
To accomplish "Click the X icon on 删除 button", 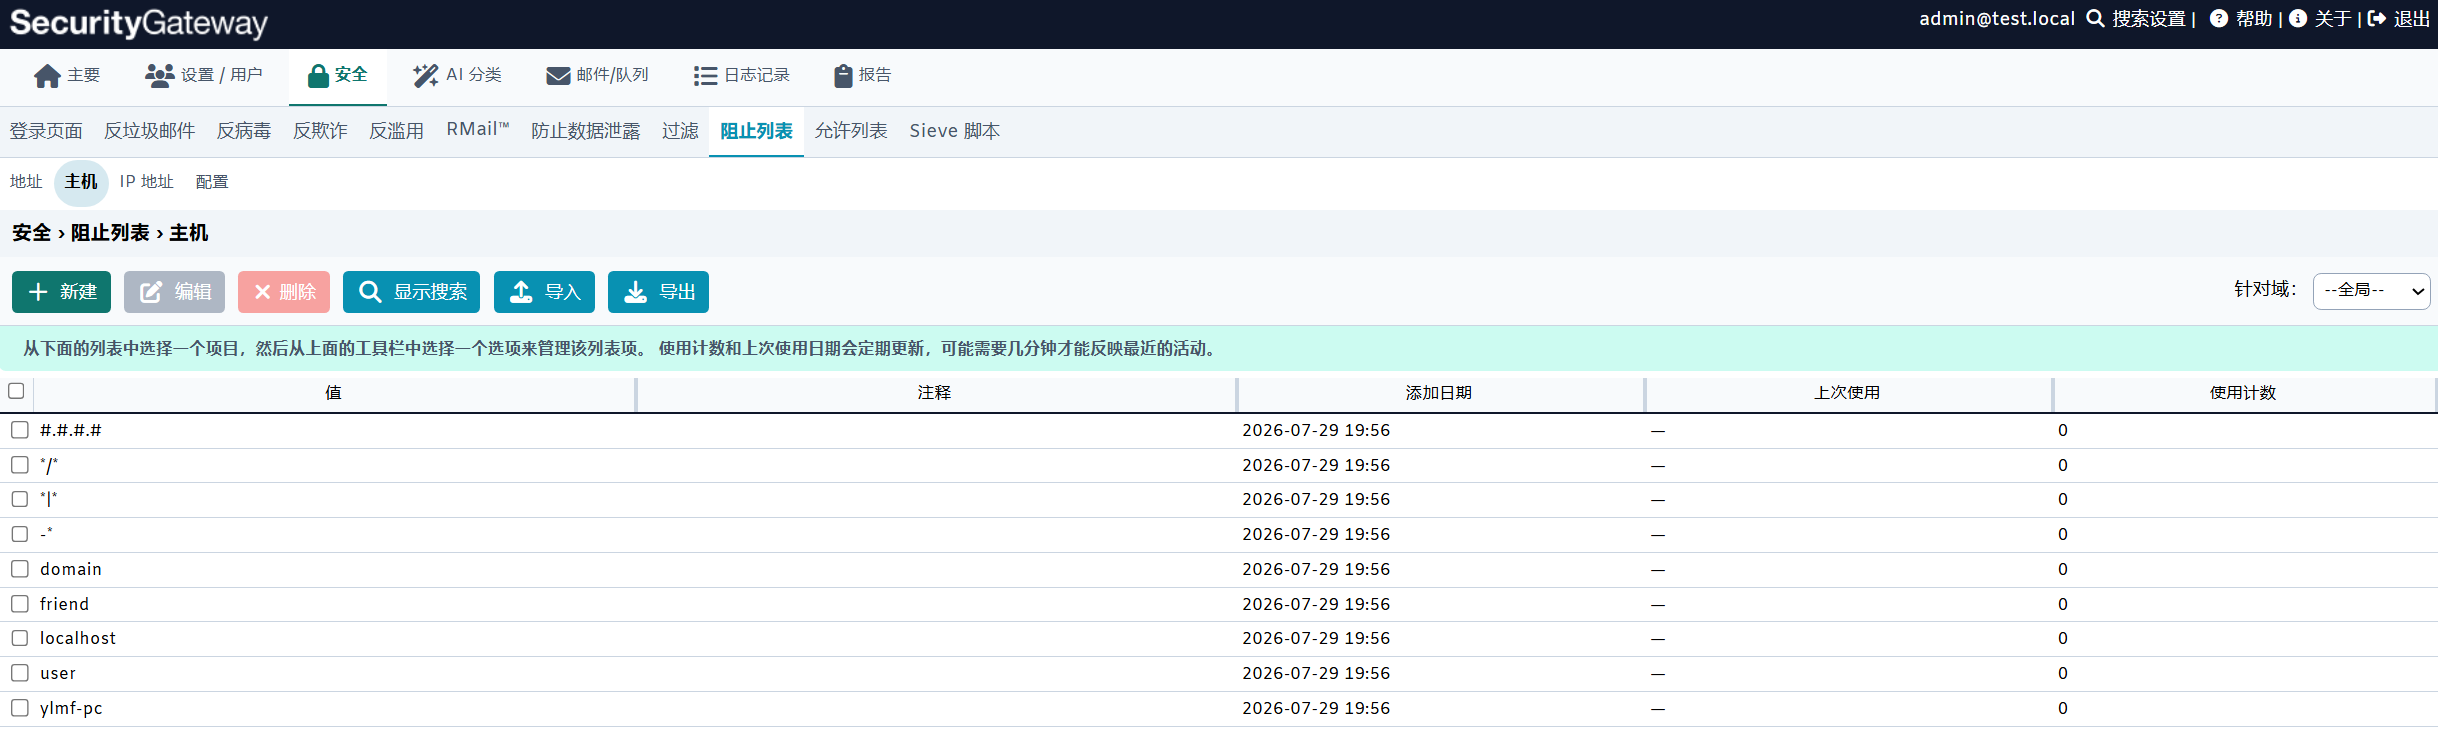I will [262, 292].
